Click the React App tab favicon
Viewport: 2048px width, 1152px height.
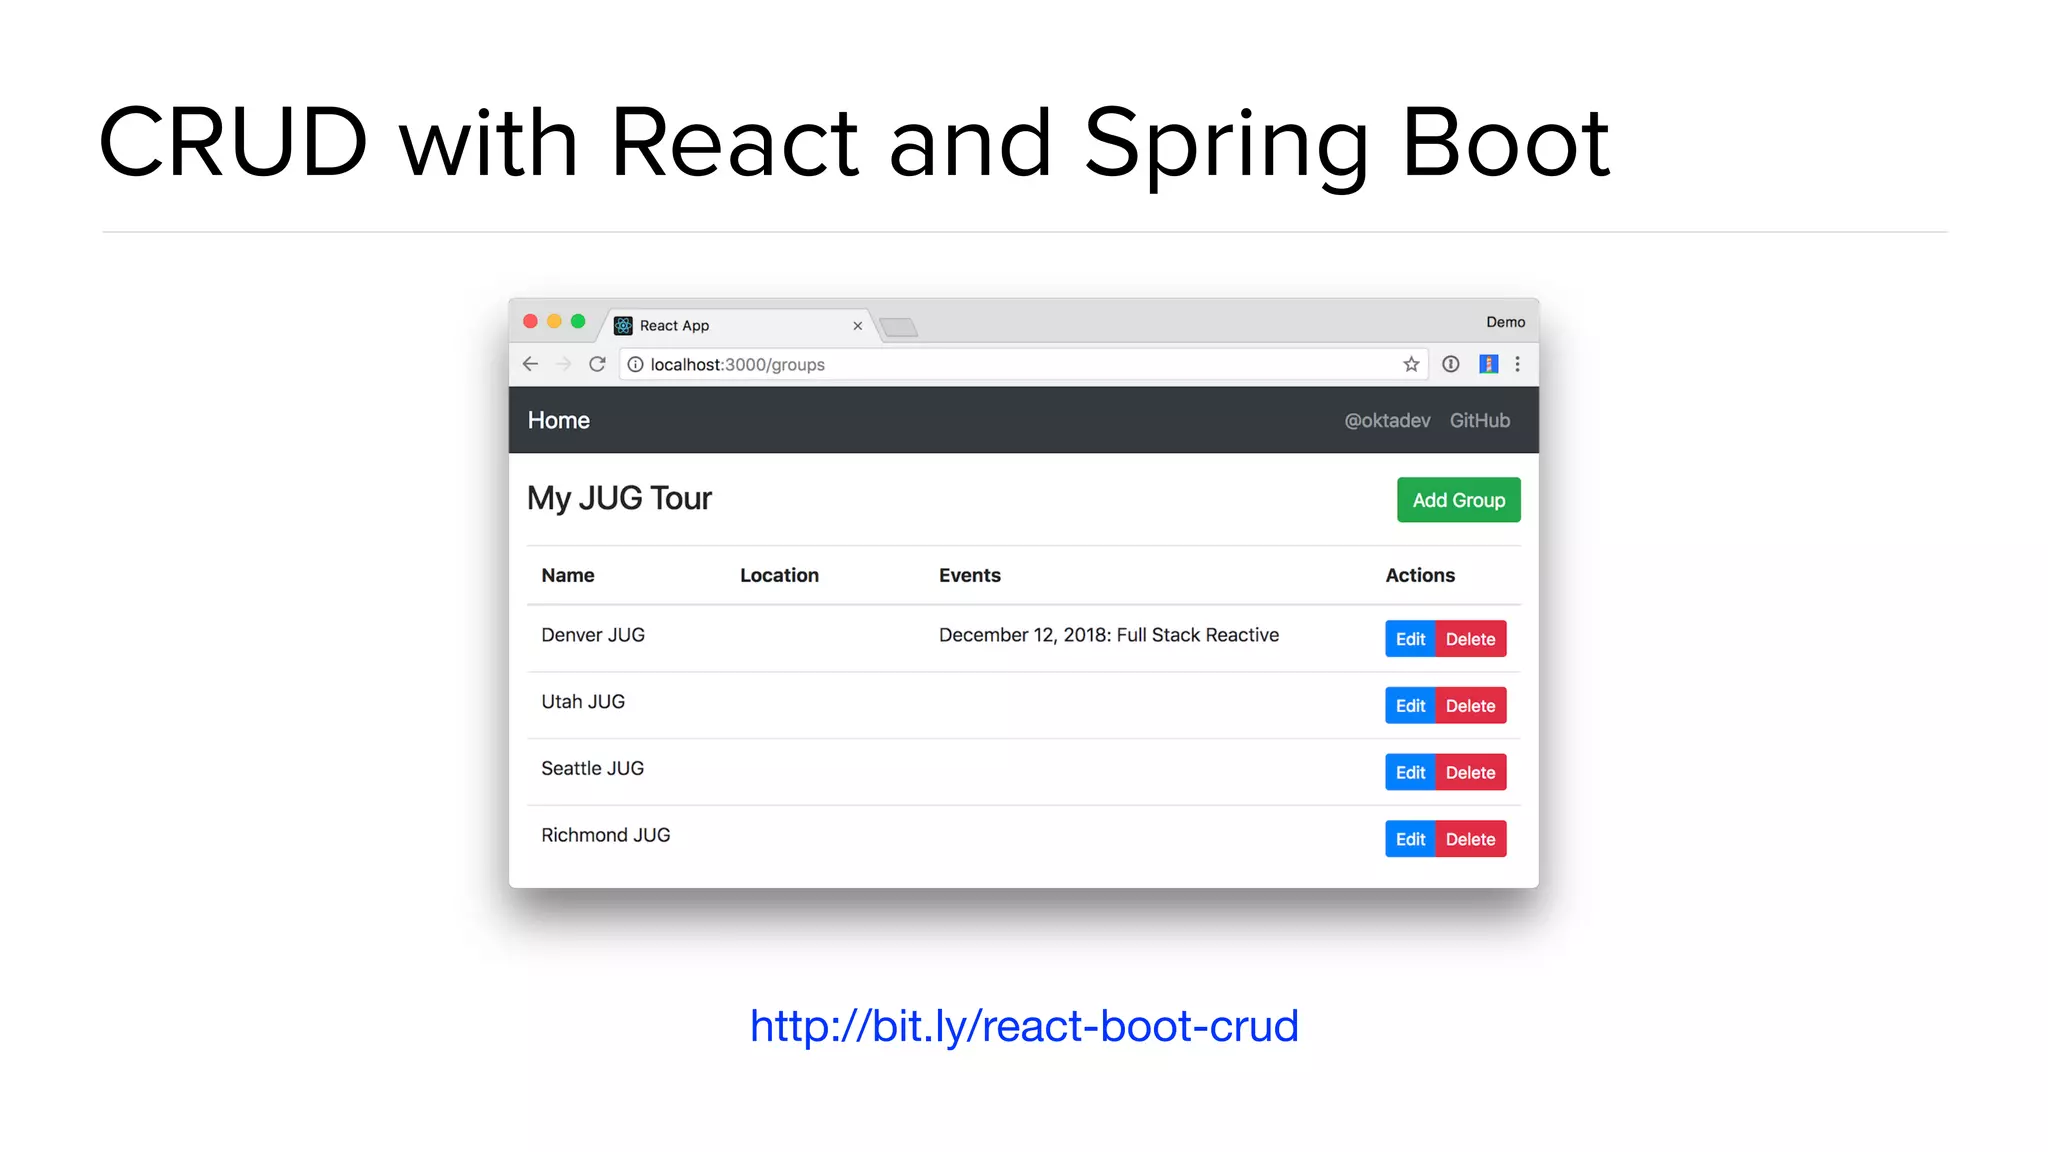click(x=623, y=325)
